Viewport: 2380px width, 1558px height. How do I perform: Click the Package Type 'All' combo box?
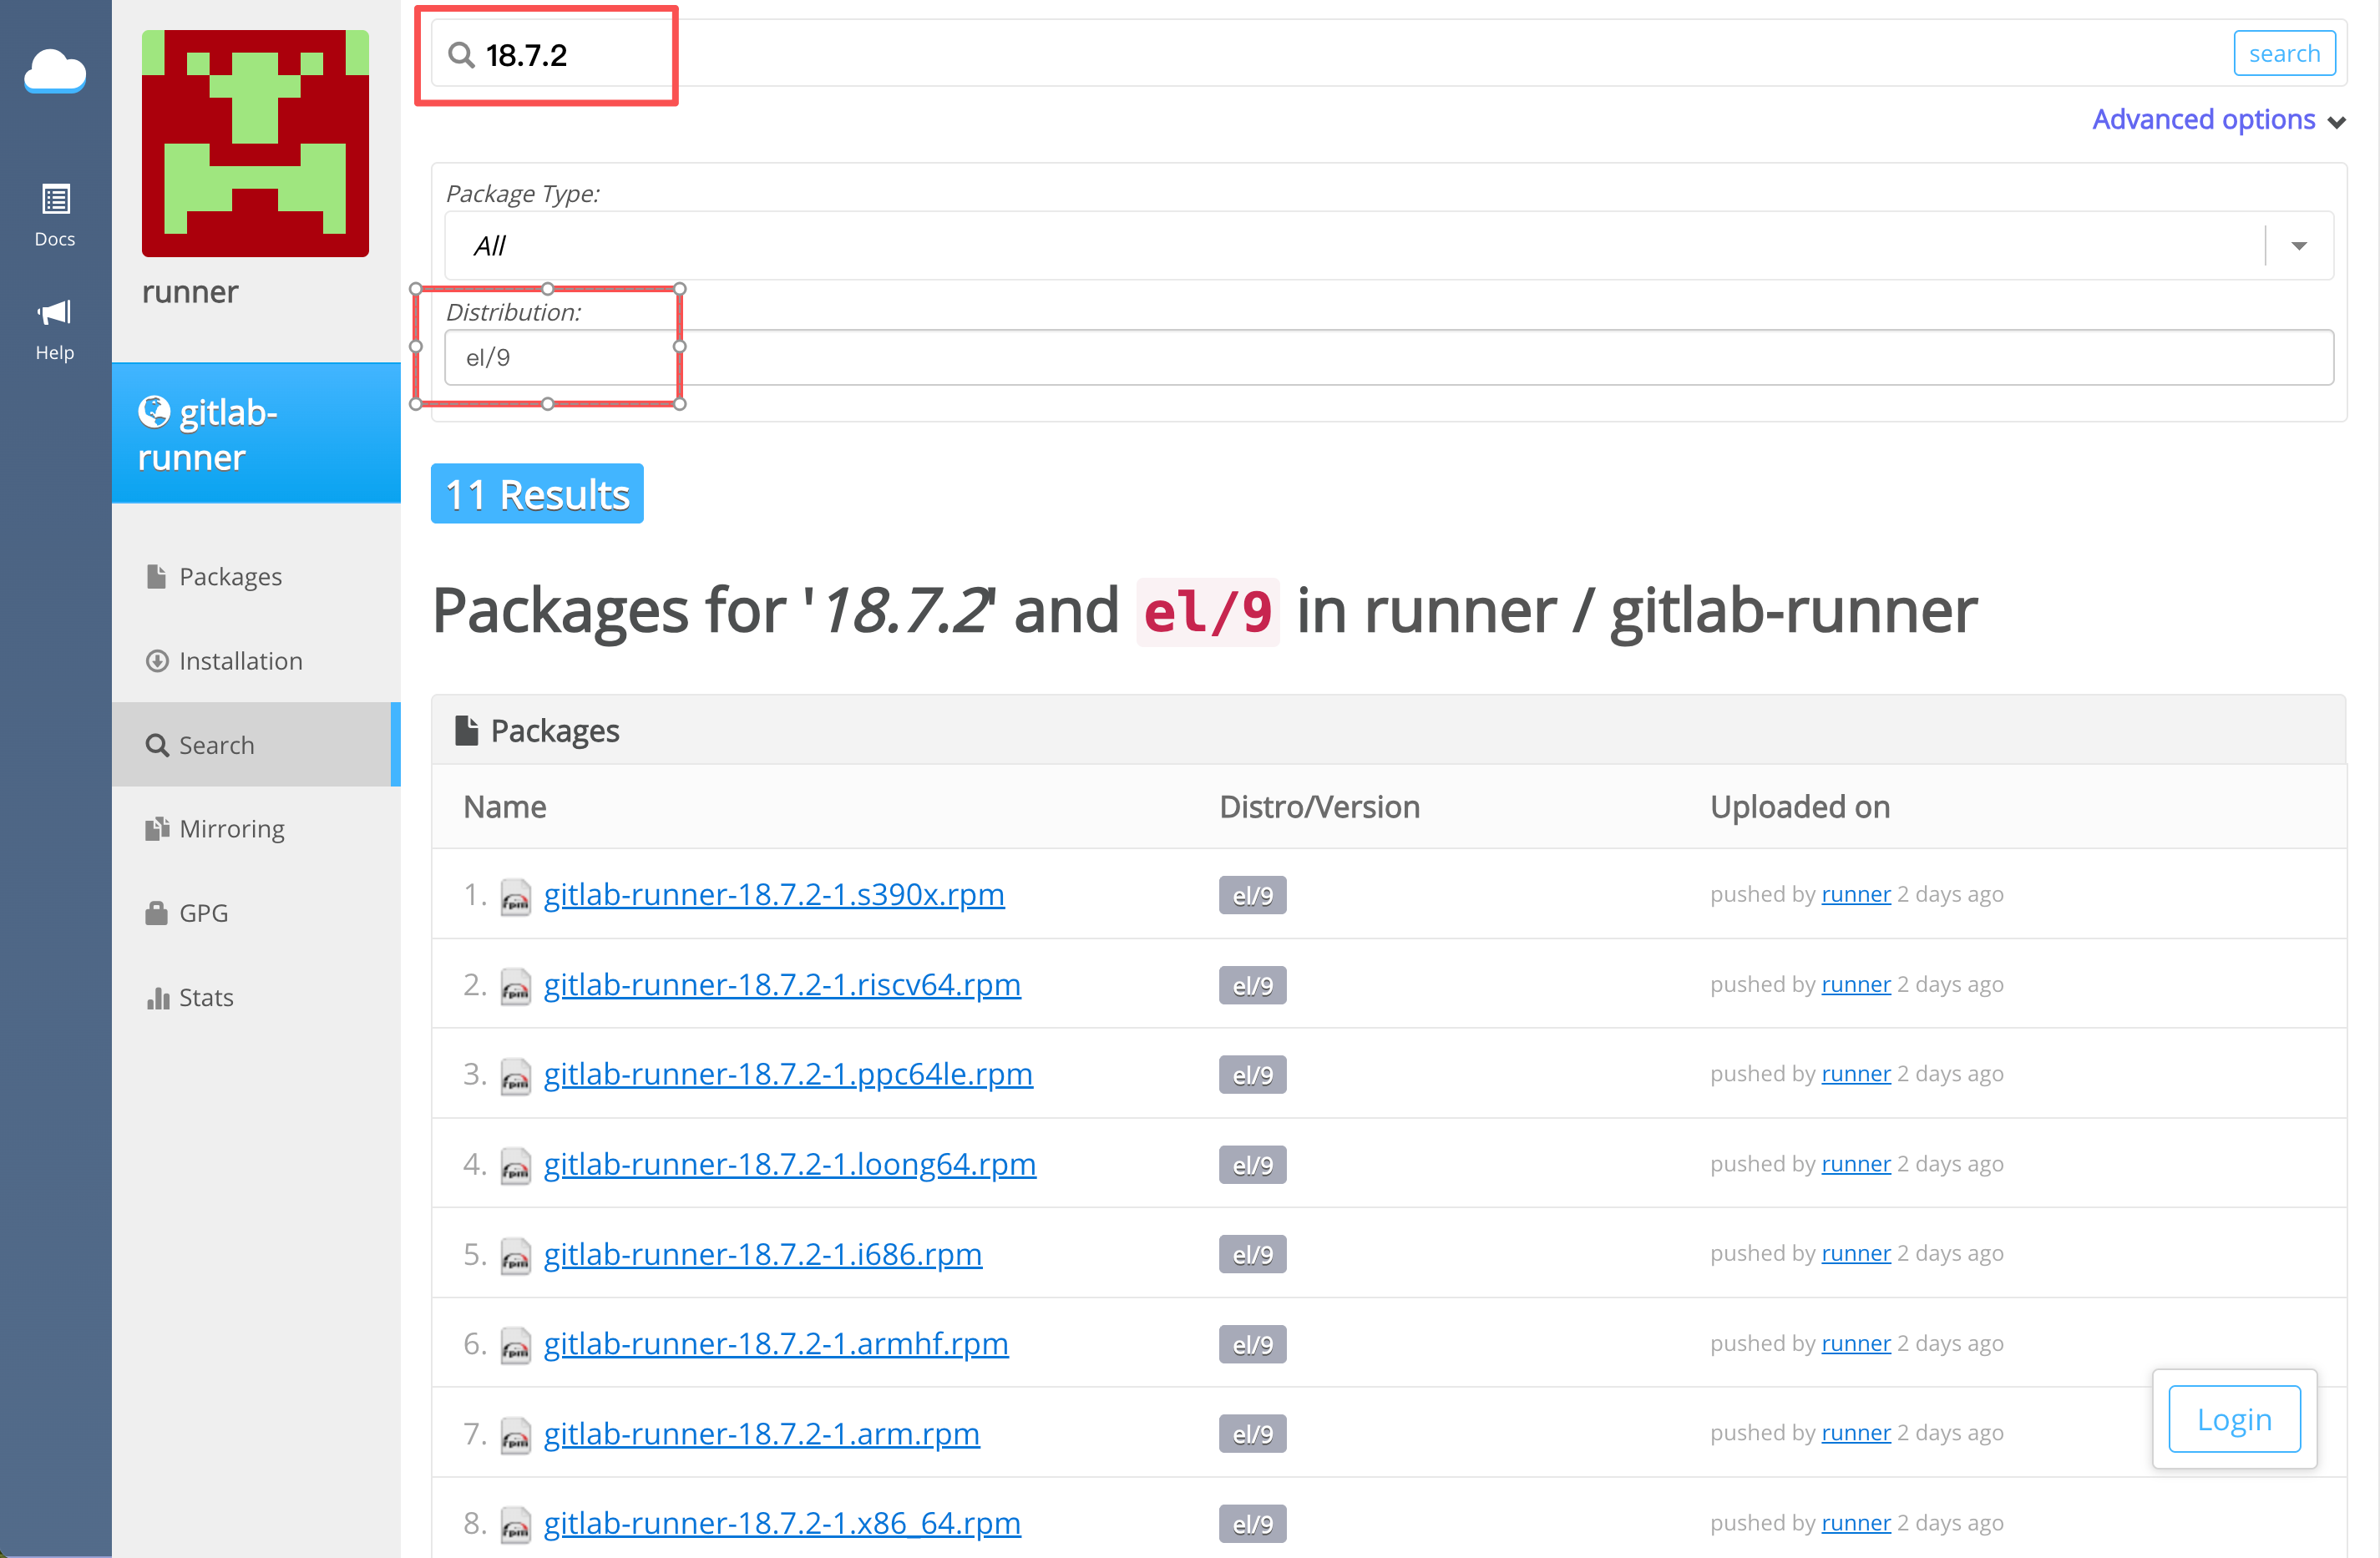[x=1350, y=246]
